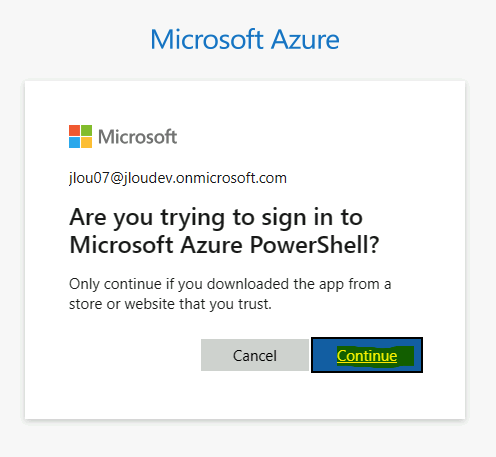Select the jlou07@jloudev.onmicrosoft.com account text

pos(178,178)
